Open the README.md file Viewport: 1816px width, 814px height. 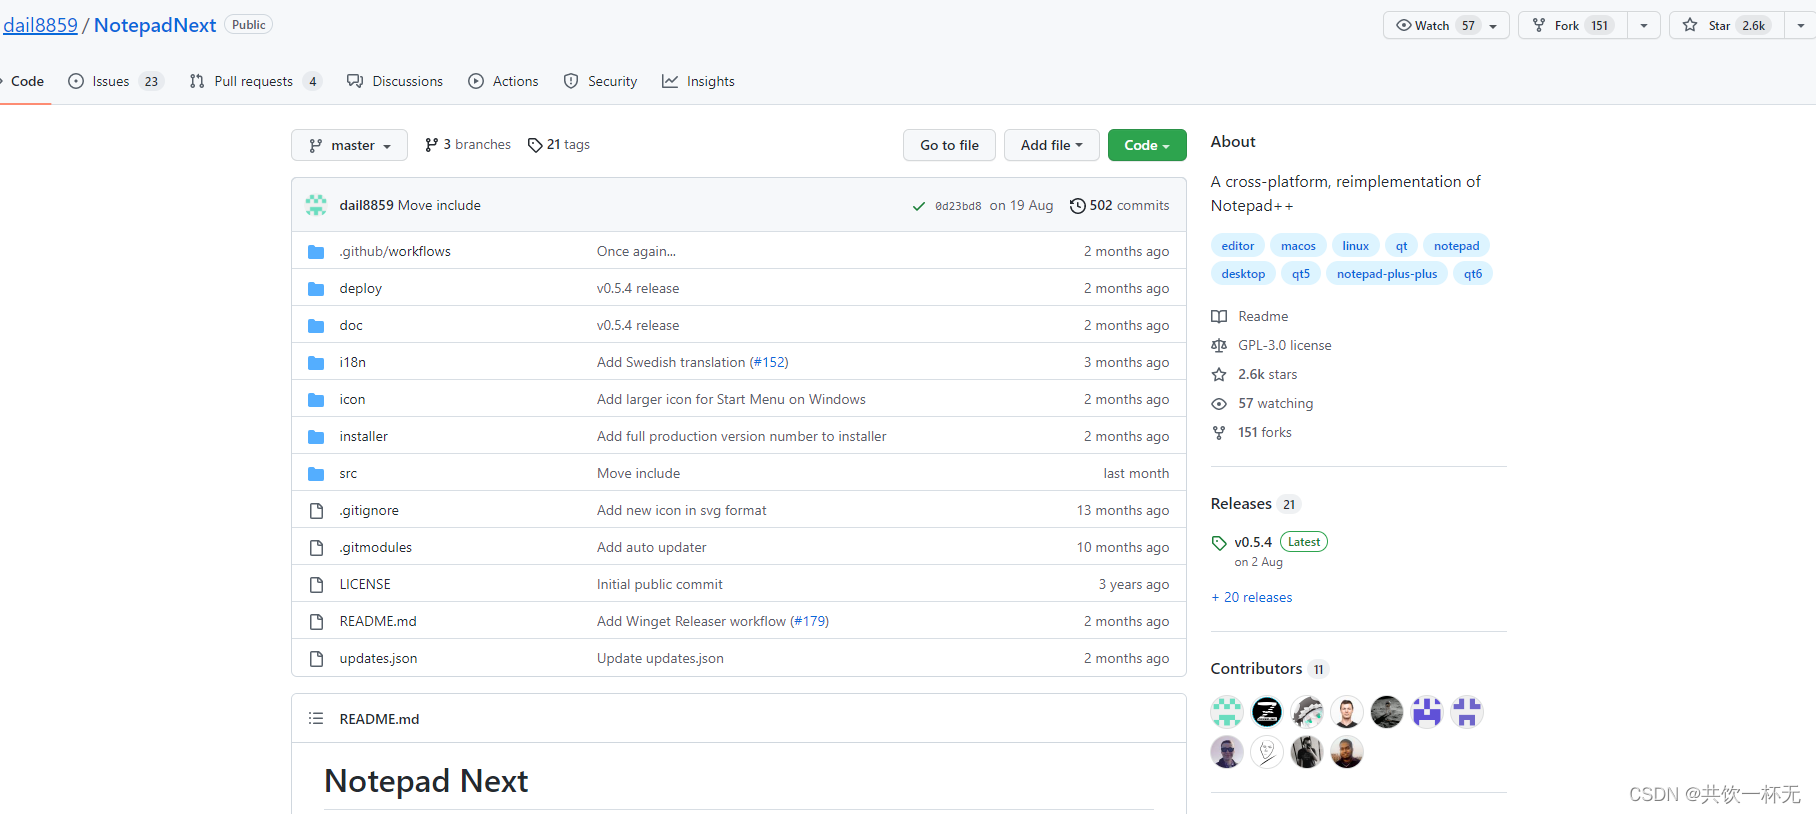pos(378,621)
